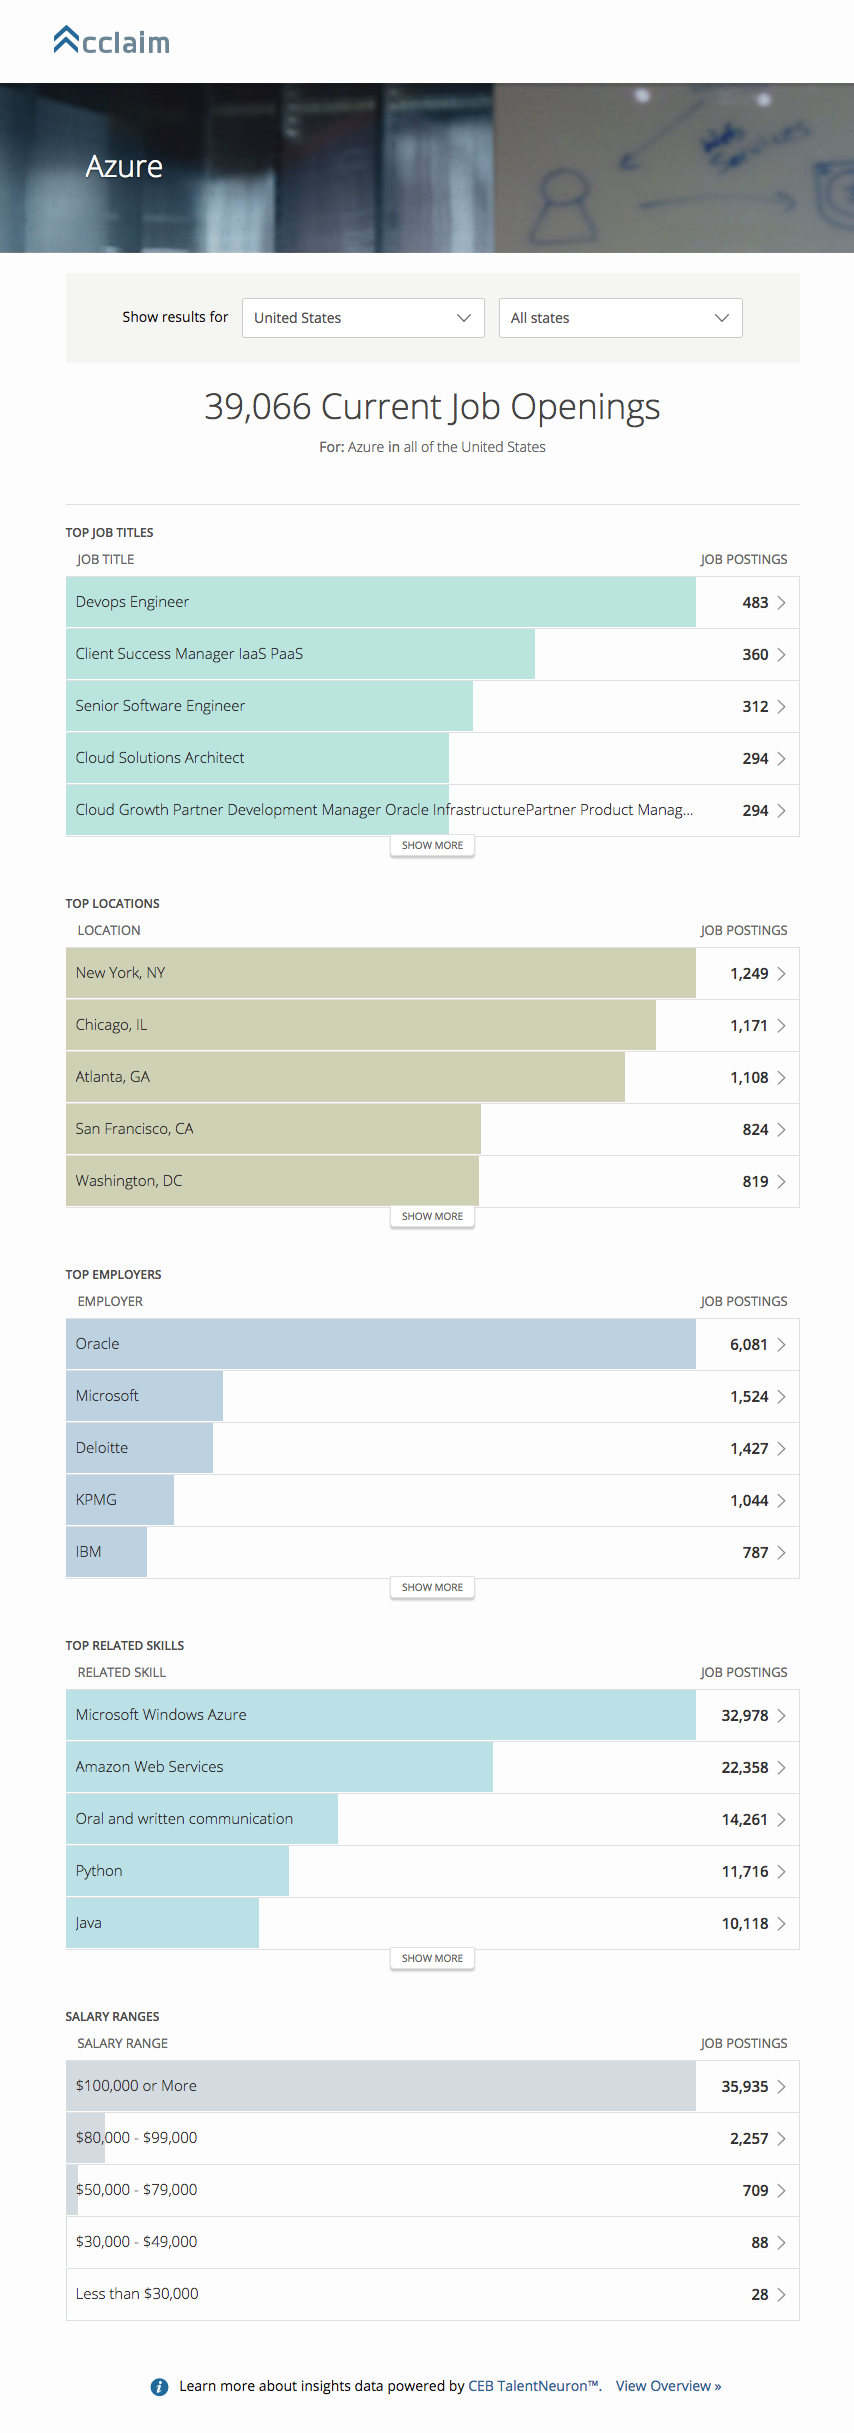
Task: Click chevron on Microsoft employer row
Action: (781, 1397)
